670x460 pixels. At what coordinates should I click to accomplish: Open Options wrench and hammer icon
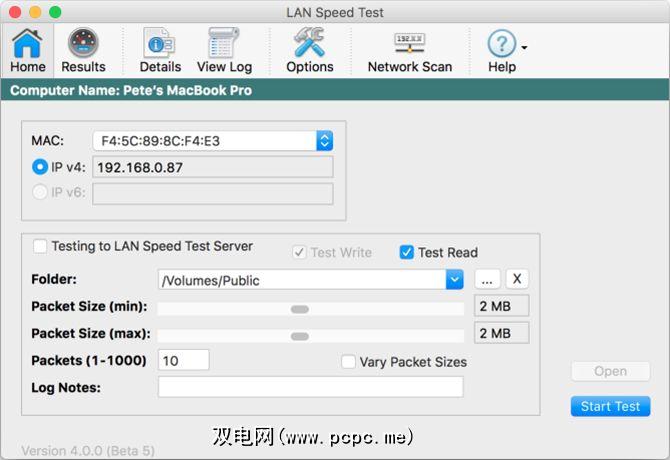pos(310,50)
